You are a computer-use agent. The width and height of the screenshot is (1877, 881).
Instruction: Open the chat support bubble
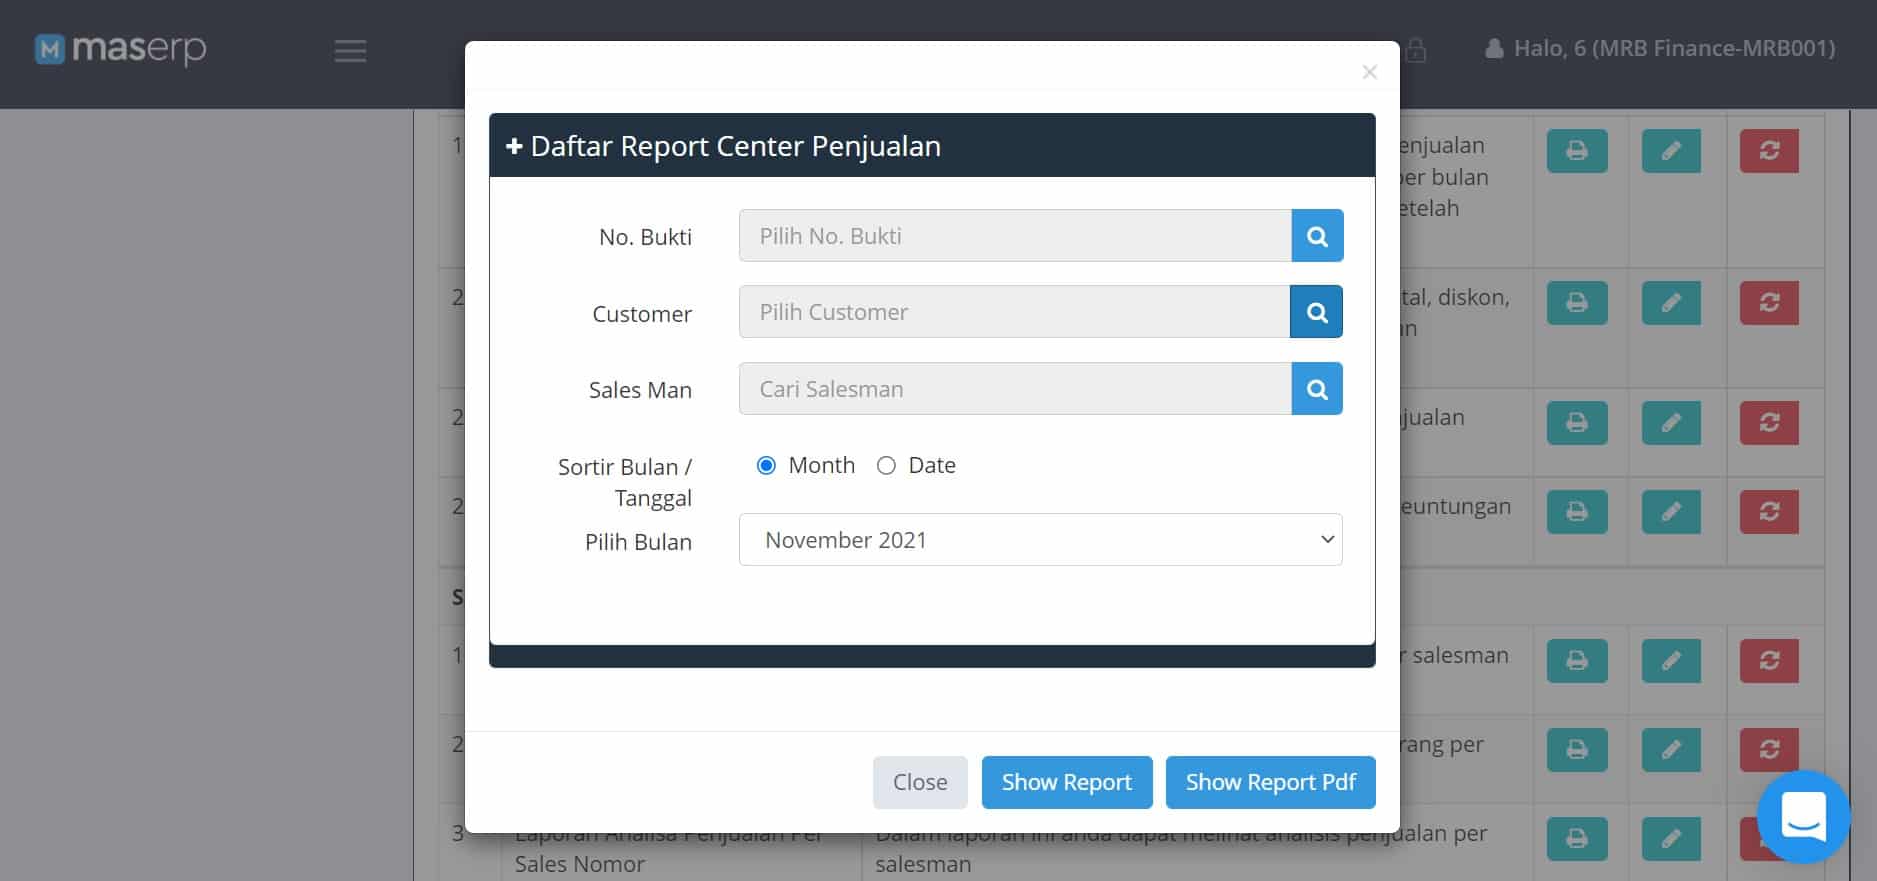pyautogui.click(x=1803, y=816)
